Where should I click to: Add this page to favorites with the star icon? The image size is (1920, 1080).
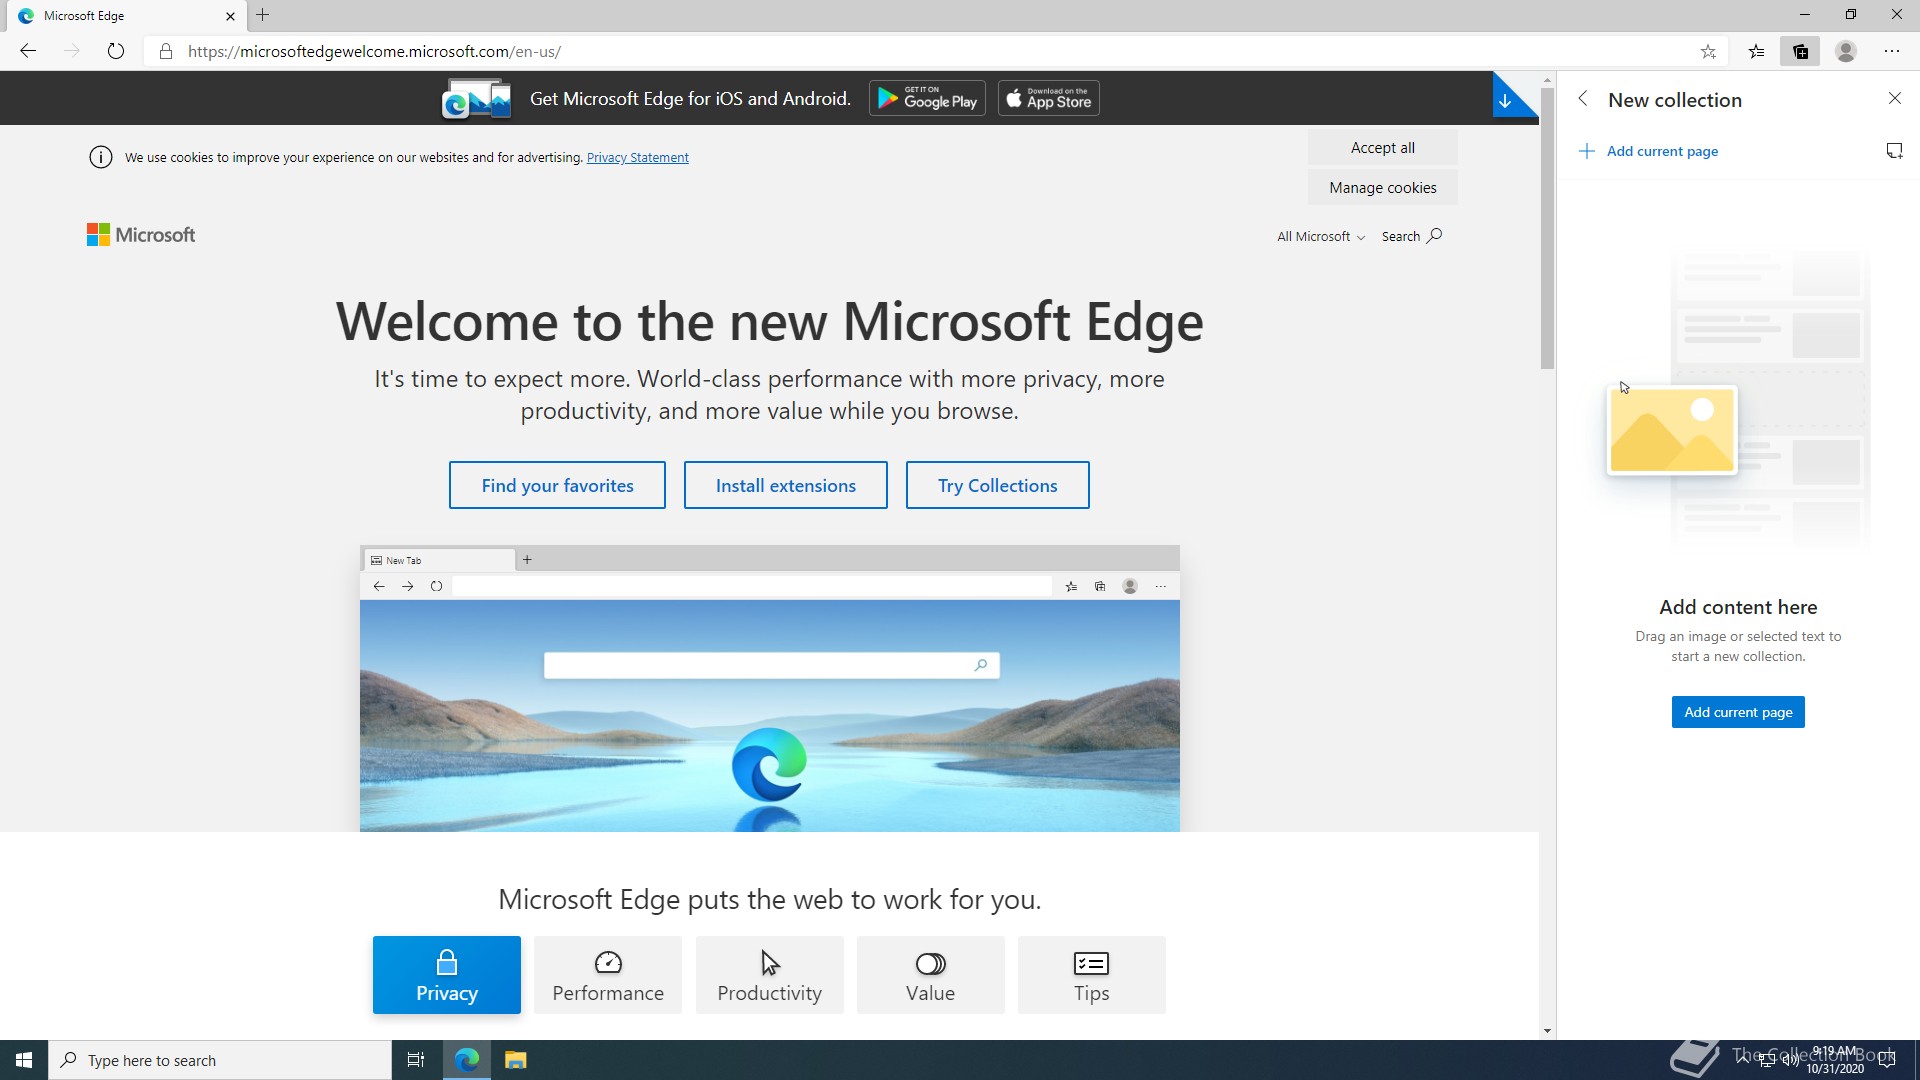click(x=1708, y=51)
